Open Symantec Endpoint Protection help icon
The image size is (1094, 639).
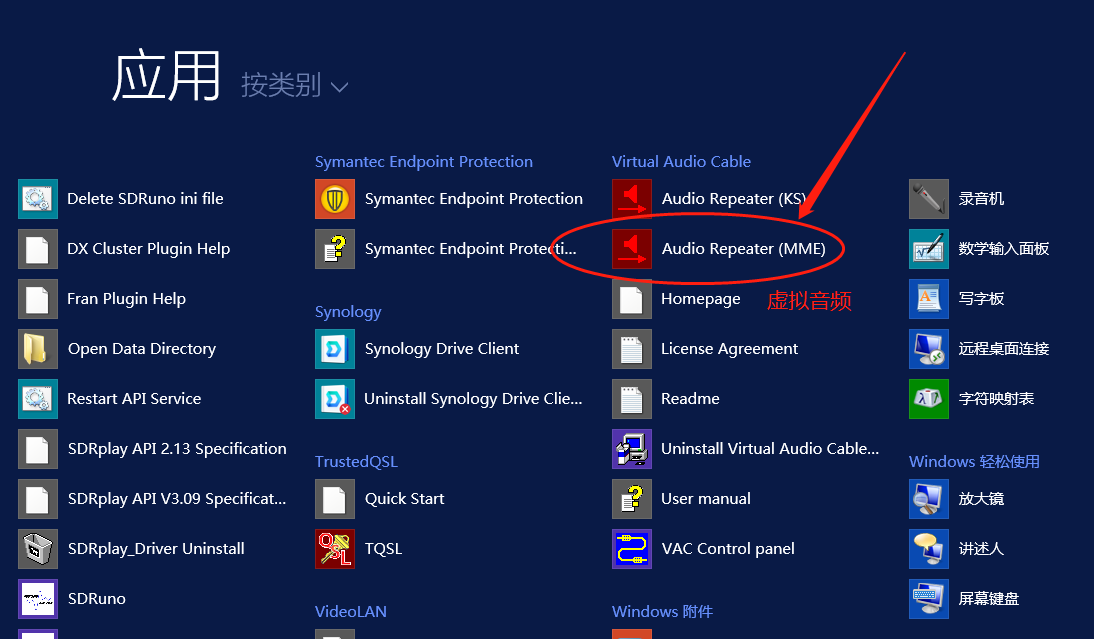(x=335, y=249)
